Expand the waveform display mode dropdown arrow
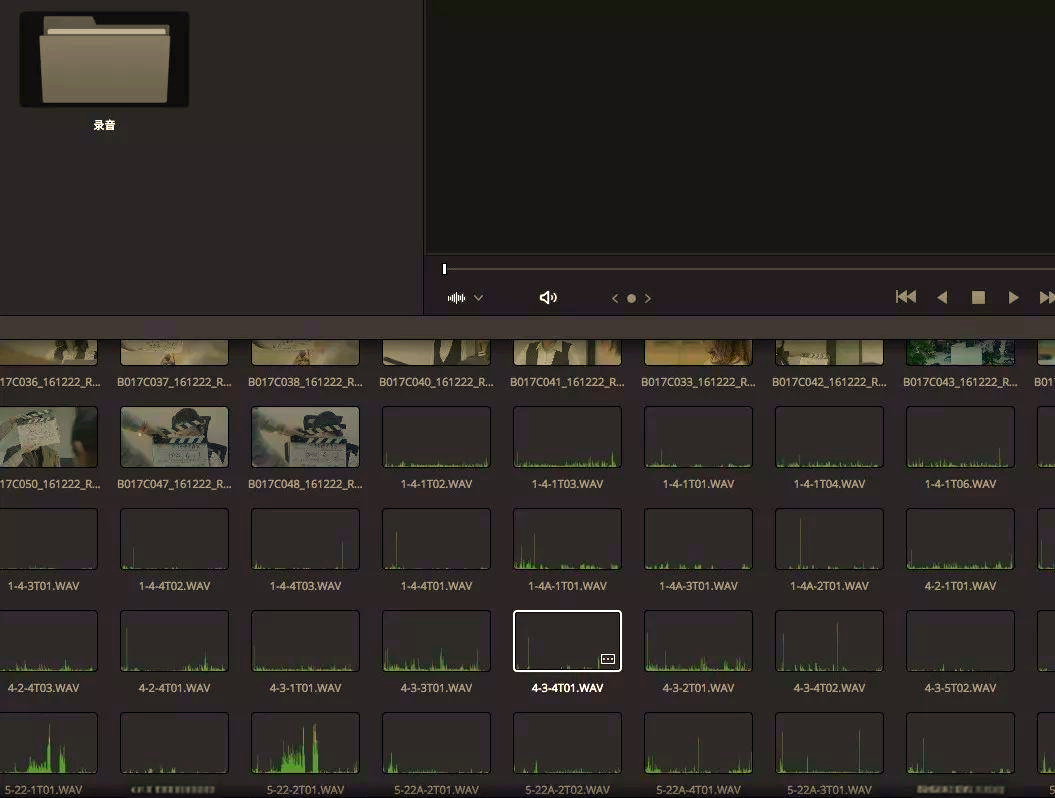The height and width of the screenshot is (798, 1055). click(x=479, y=298)
